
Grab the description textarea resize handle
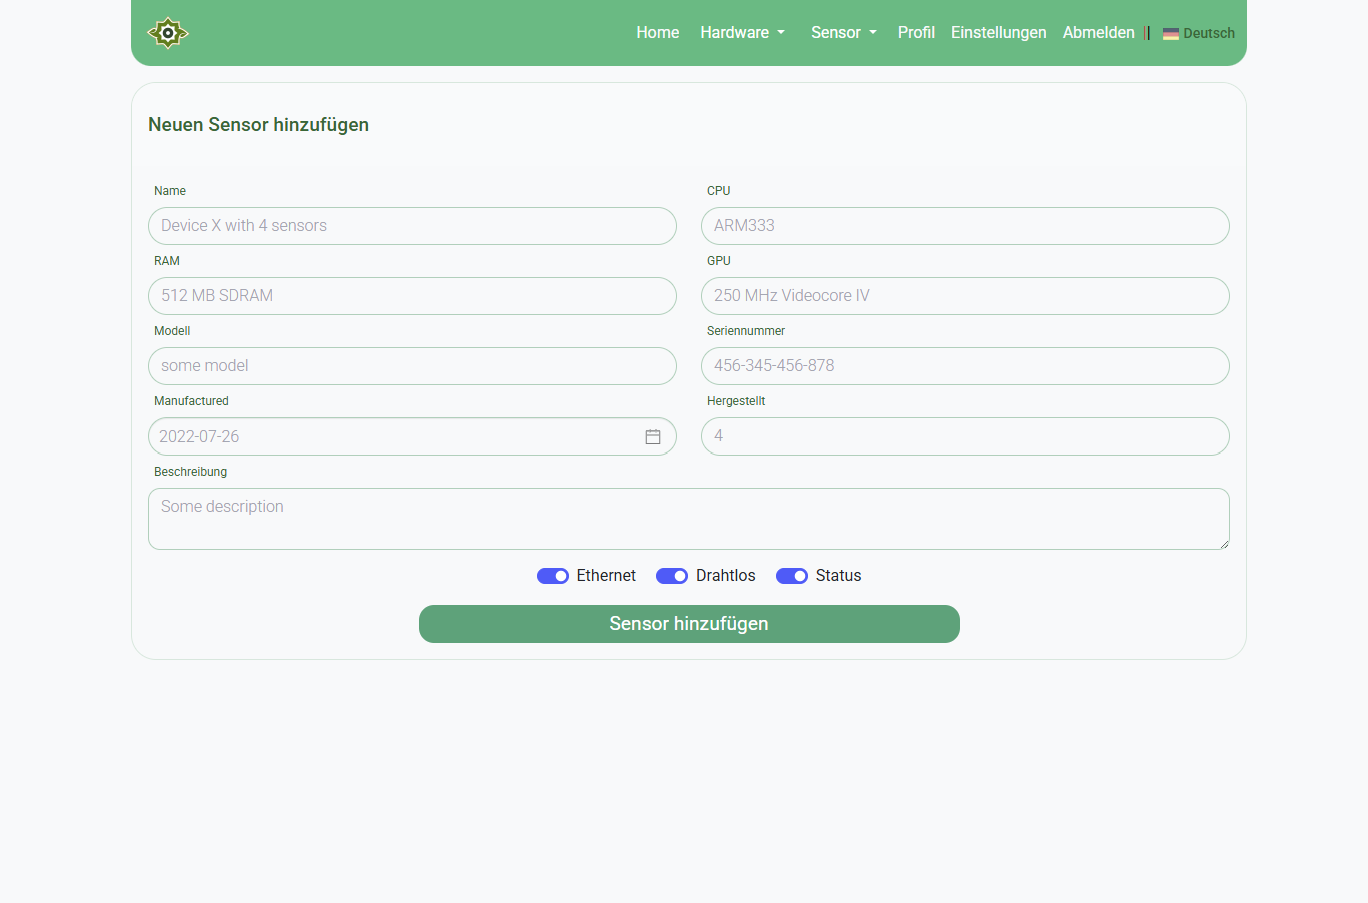[x=1223, y=544]
